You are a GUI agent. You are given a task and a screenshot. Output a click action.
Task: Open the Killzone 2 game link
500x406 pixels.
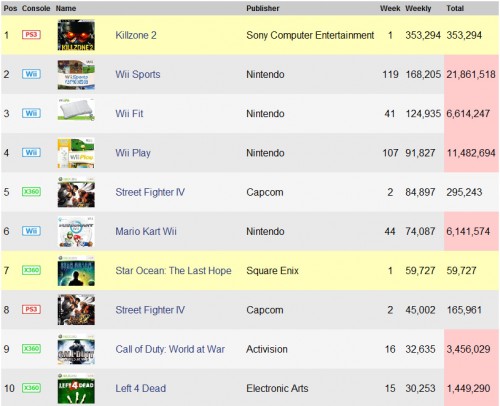point(136,35)
